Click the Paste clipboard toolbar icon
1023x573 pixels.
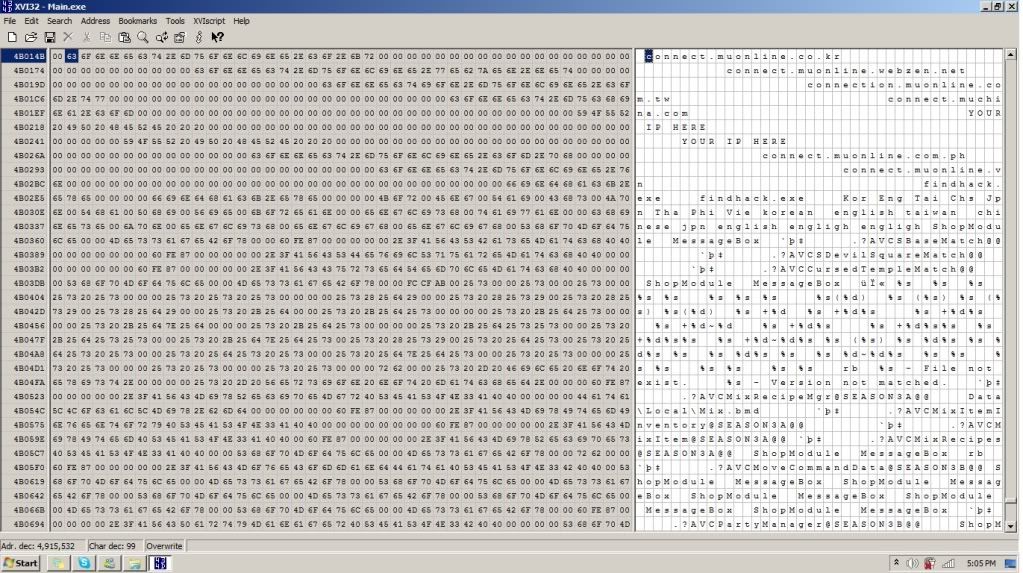[x=125, y=37]
